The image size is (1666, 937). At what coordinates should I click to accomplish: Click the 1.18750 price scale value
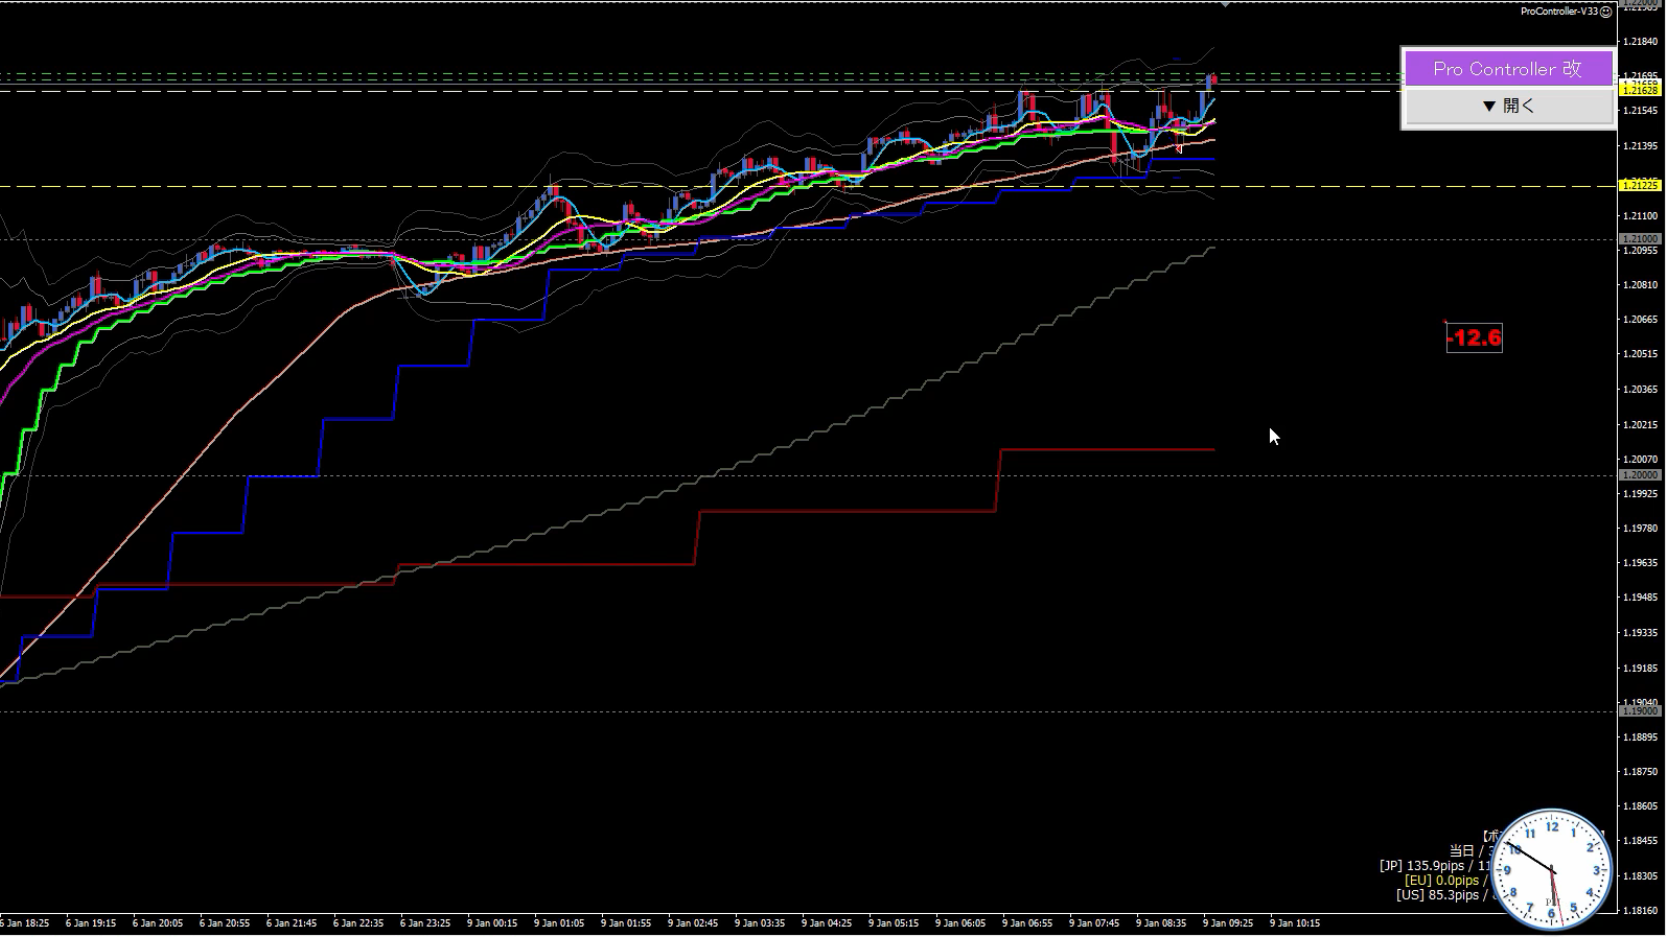tap(1641, 772)
